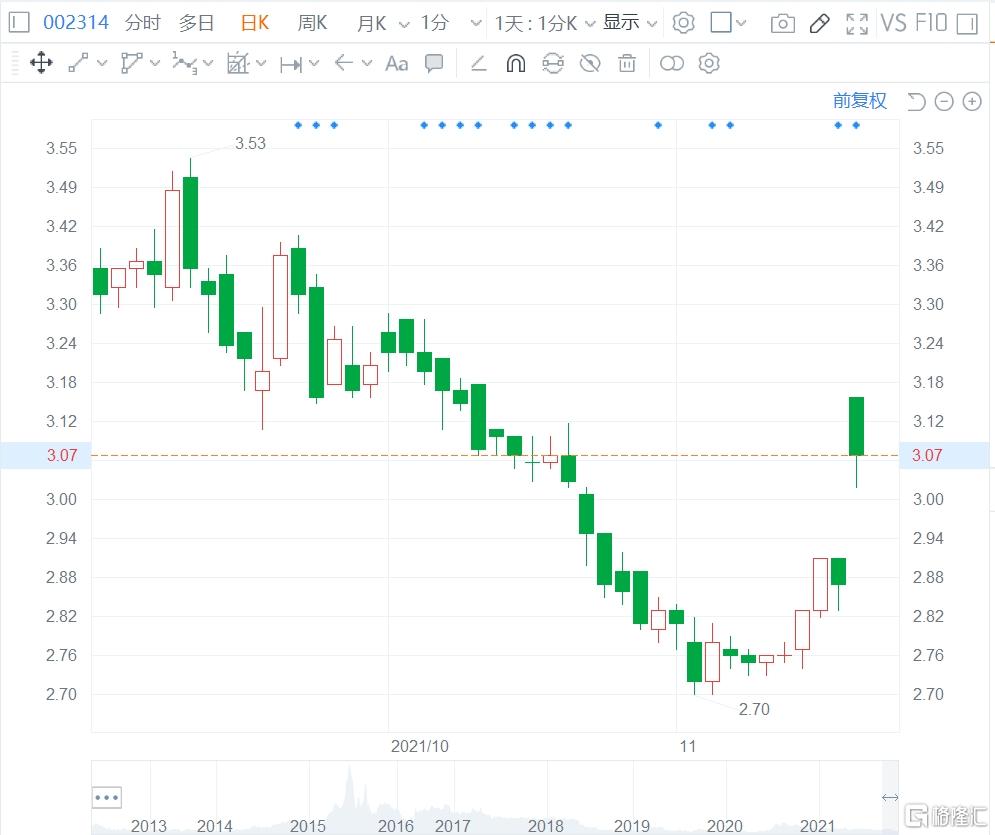995x835 pixels.
Task: Reset chart view with undo arrow
Action: [916, 102]
